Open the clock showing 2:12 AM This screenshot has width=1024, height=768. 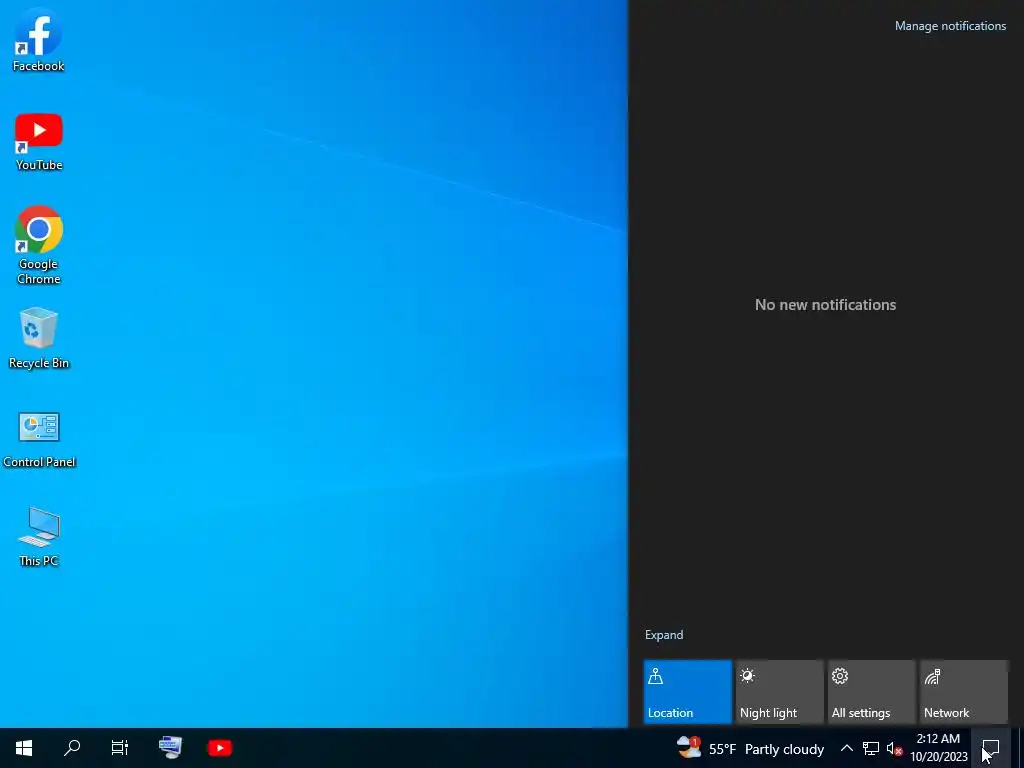(x=938, y=748)
